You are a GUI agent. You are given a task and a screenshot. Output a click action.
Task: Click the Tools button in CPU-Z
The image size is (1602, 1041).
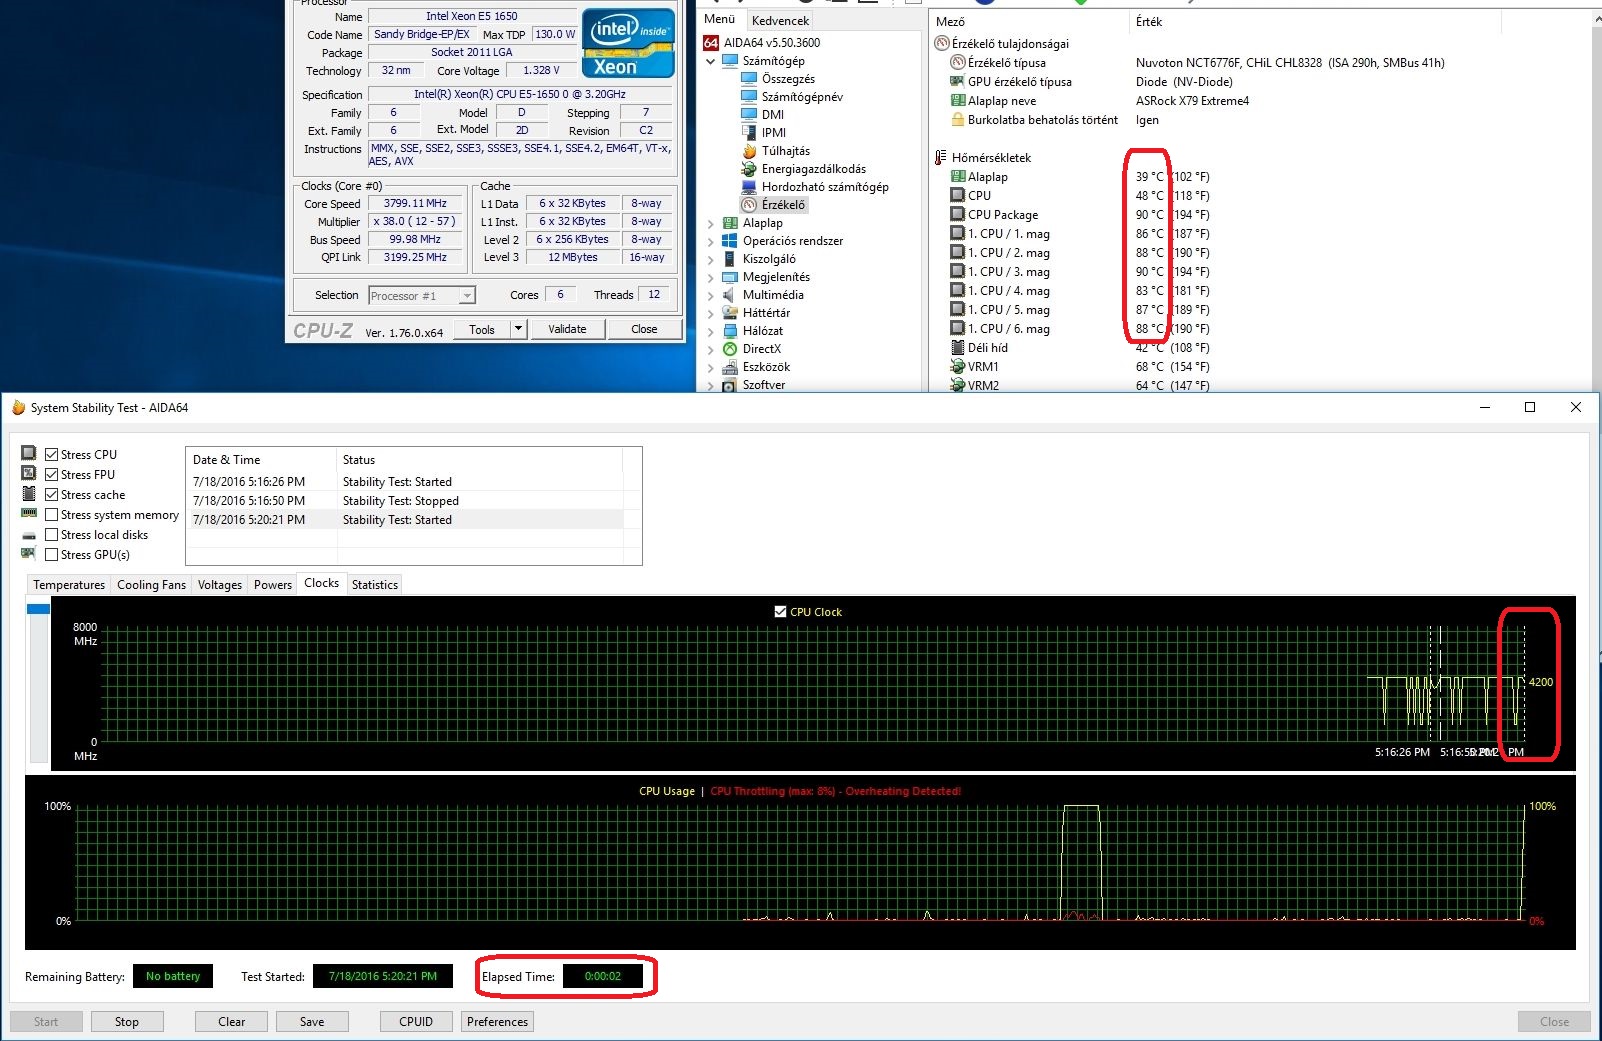click(482, 329)
